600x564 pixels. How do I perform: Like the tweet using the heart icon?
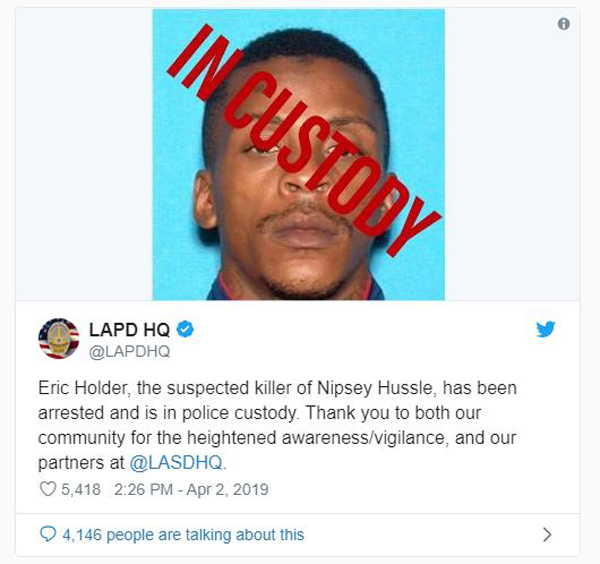pyautogui.click(x=48, y=489)
